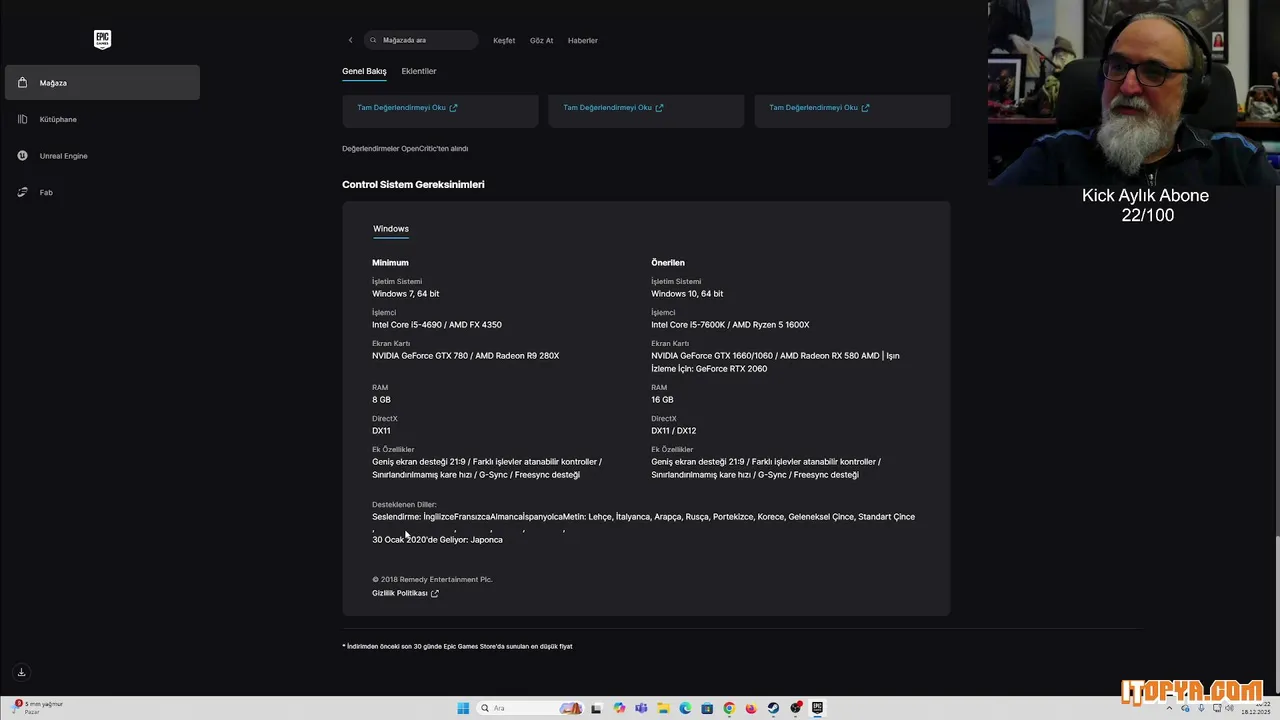Expand hidden system tray icons chevron
1280x720 pixels.
[1169, 708]
